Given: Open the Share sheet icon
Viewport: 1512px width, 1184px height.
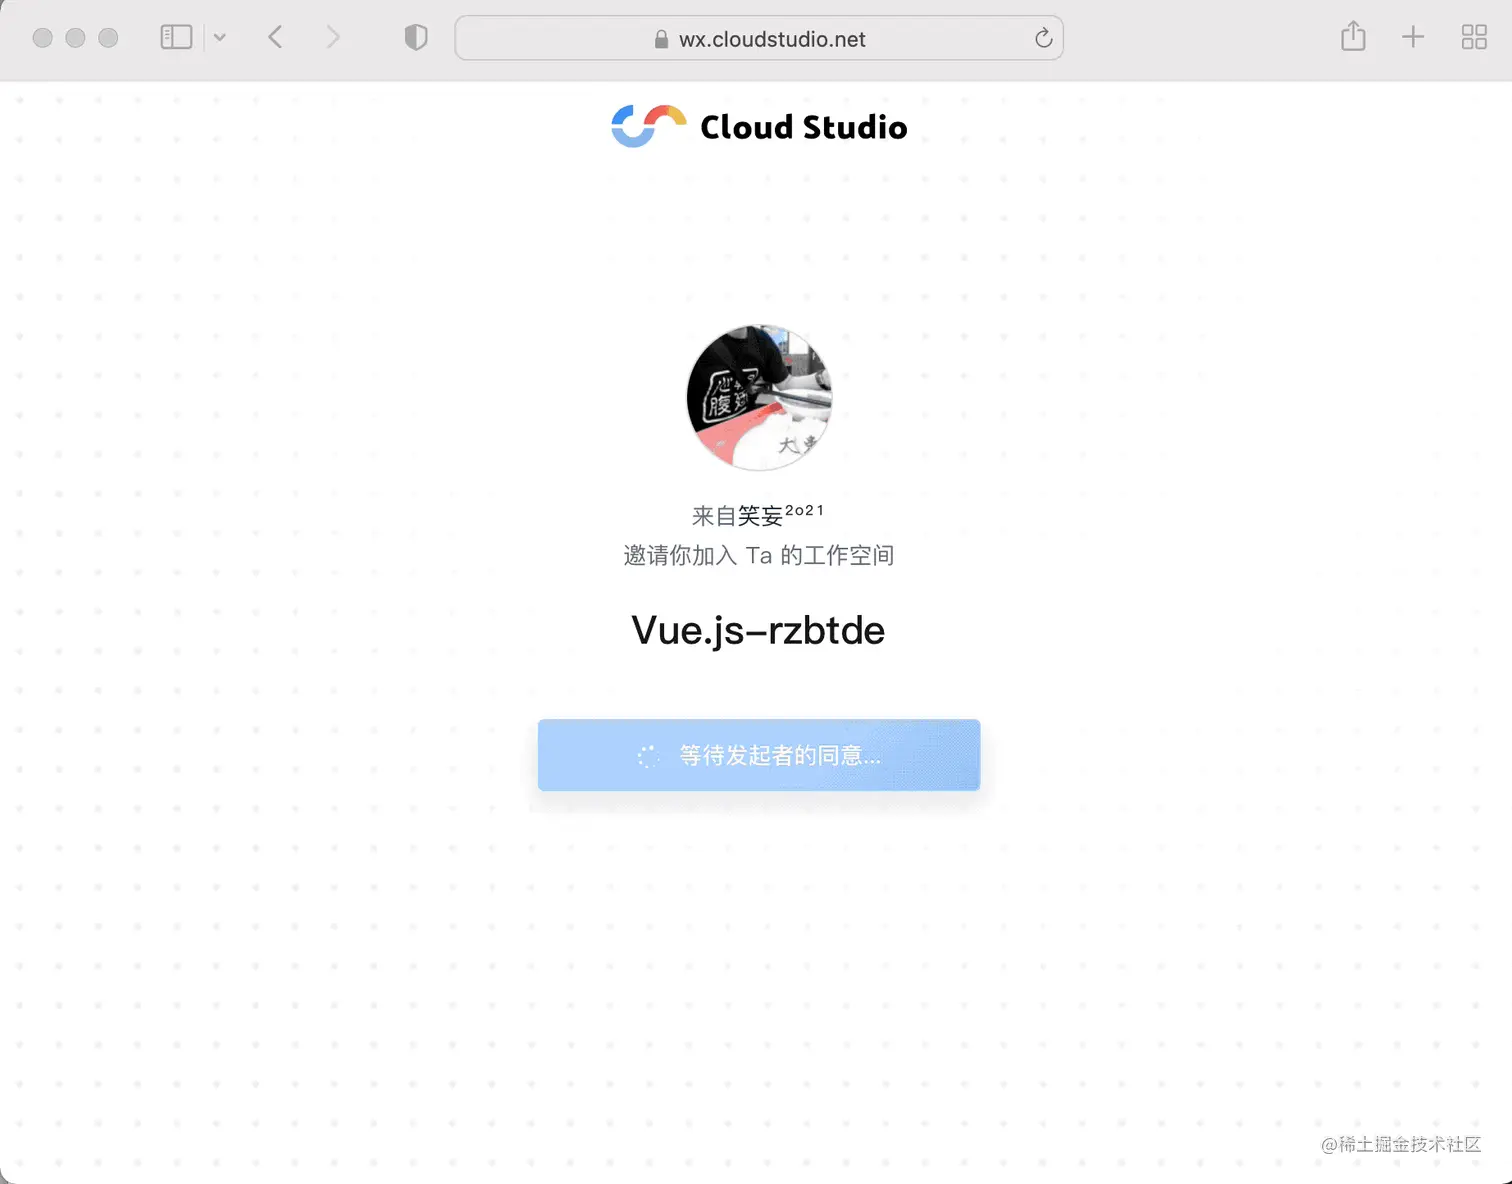Looking at the screenshot, I should click(x=1353, y=36).
